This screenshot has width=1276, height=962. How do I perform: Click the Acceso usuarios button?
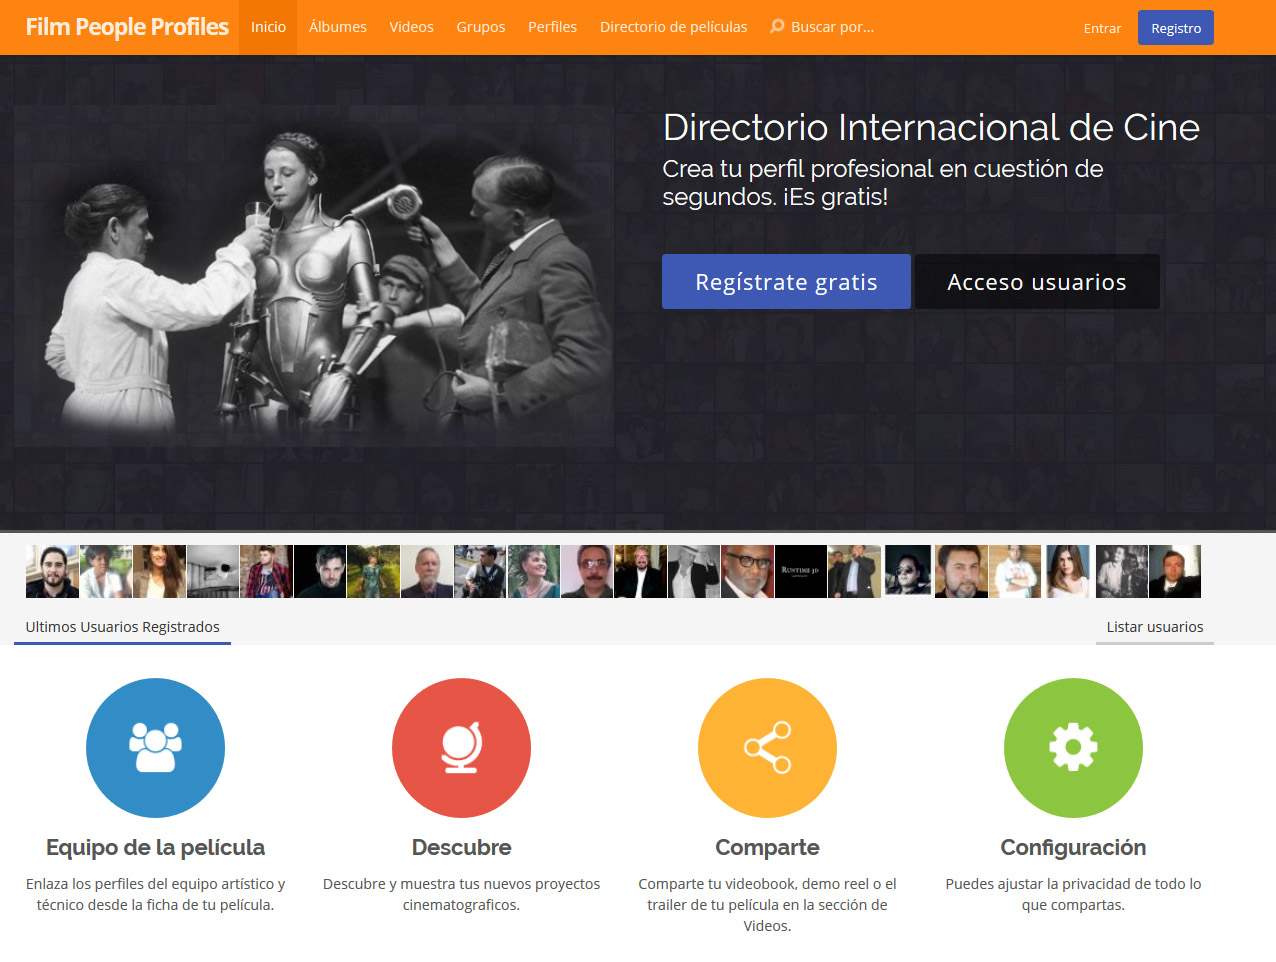(x=1037, y=282)
